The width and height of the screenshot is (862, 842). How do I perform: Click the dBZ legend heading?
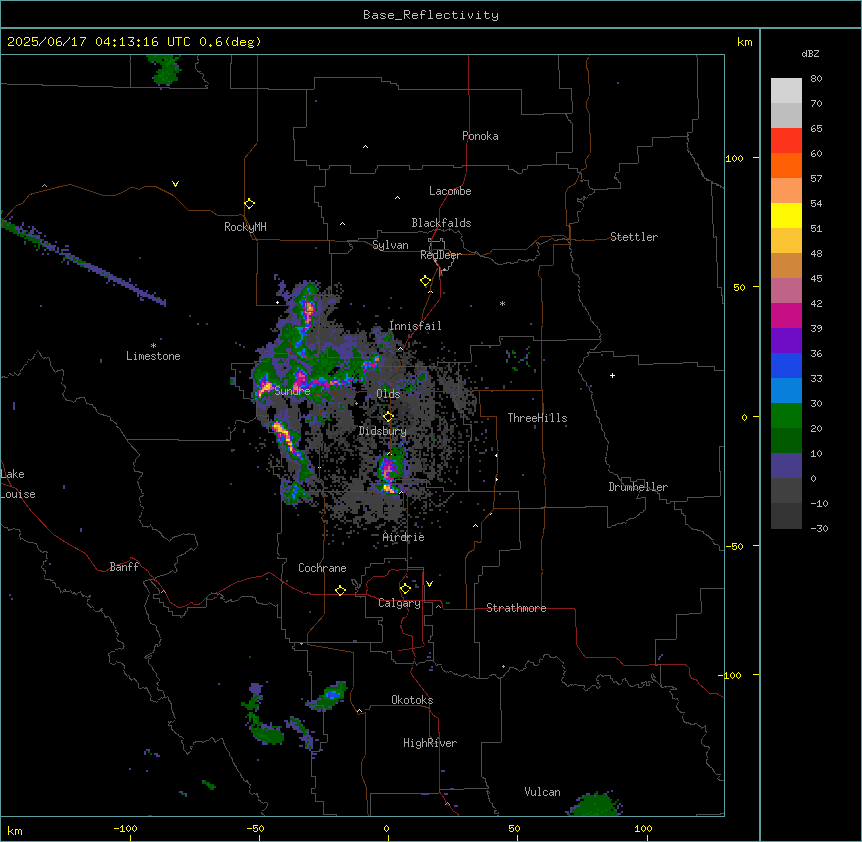(x=810, y=53)
